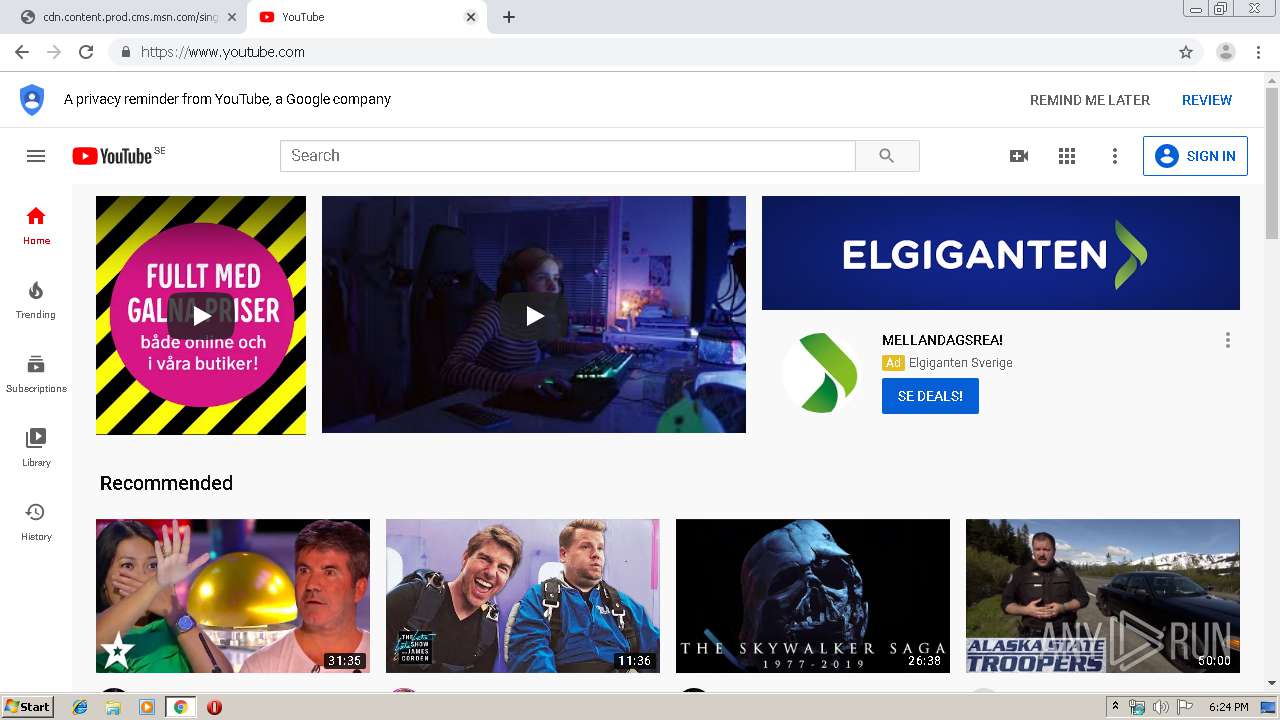Click into the Search input field
This screenshot has height=720, width=1280.
coord(568,156)
